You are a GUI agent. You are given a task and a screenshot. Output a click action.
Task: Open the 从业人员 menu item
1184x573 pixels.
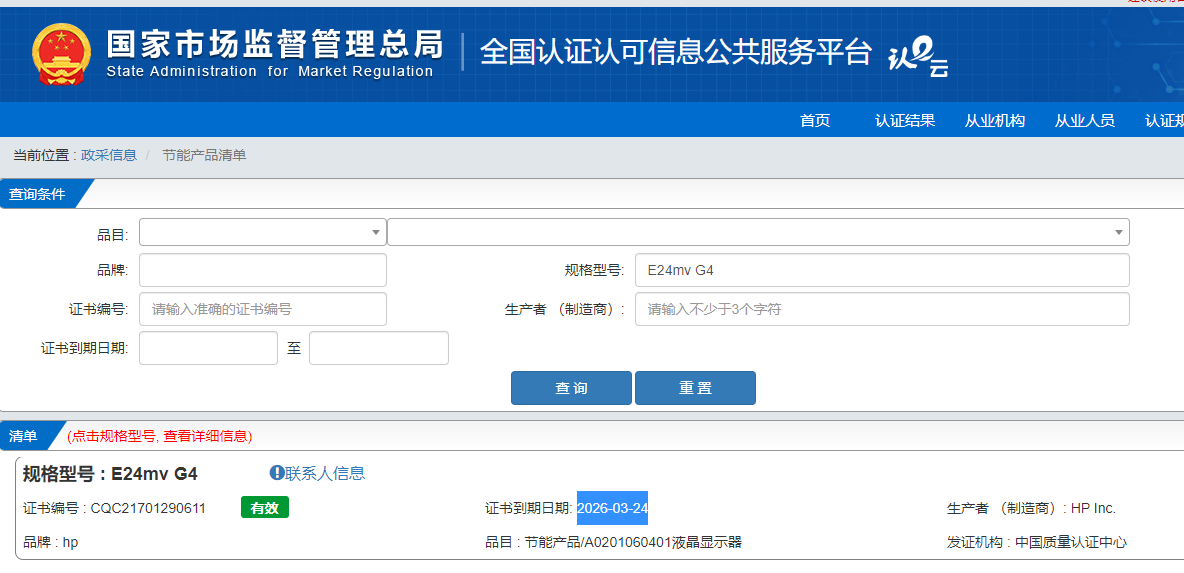(1084, 121)
